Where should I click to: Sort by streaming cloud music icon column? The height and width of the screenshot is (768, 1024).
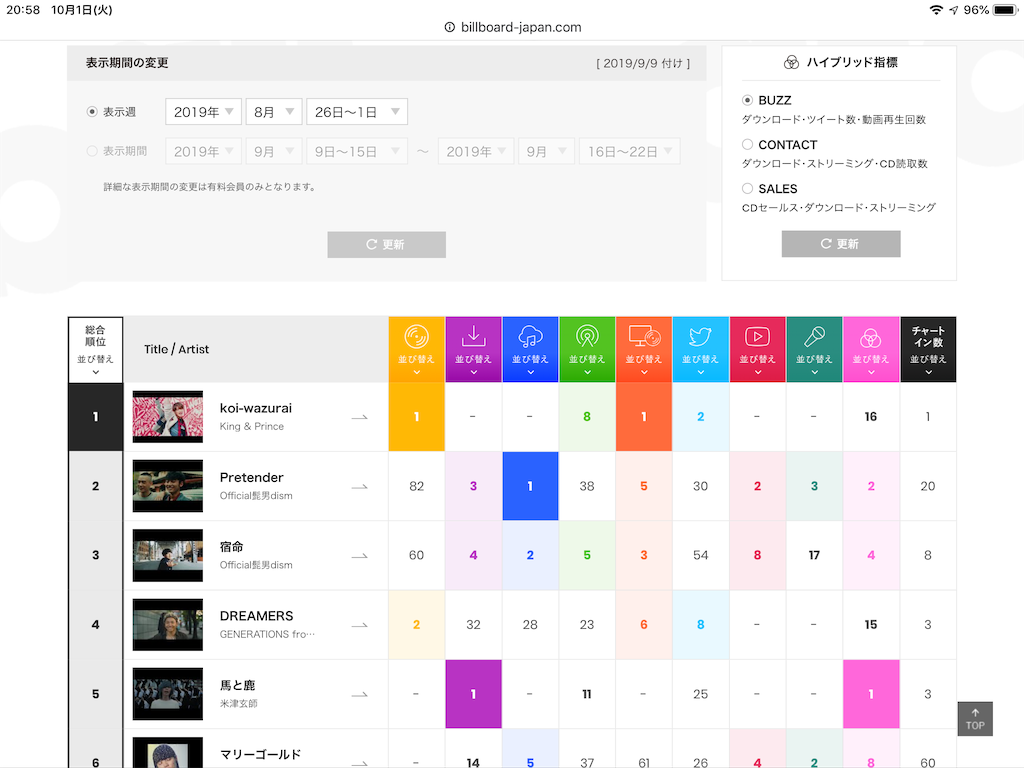(x=530, y=349)
